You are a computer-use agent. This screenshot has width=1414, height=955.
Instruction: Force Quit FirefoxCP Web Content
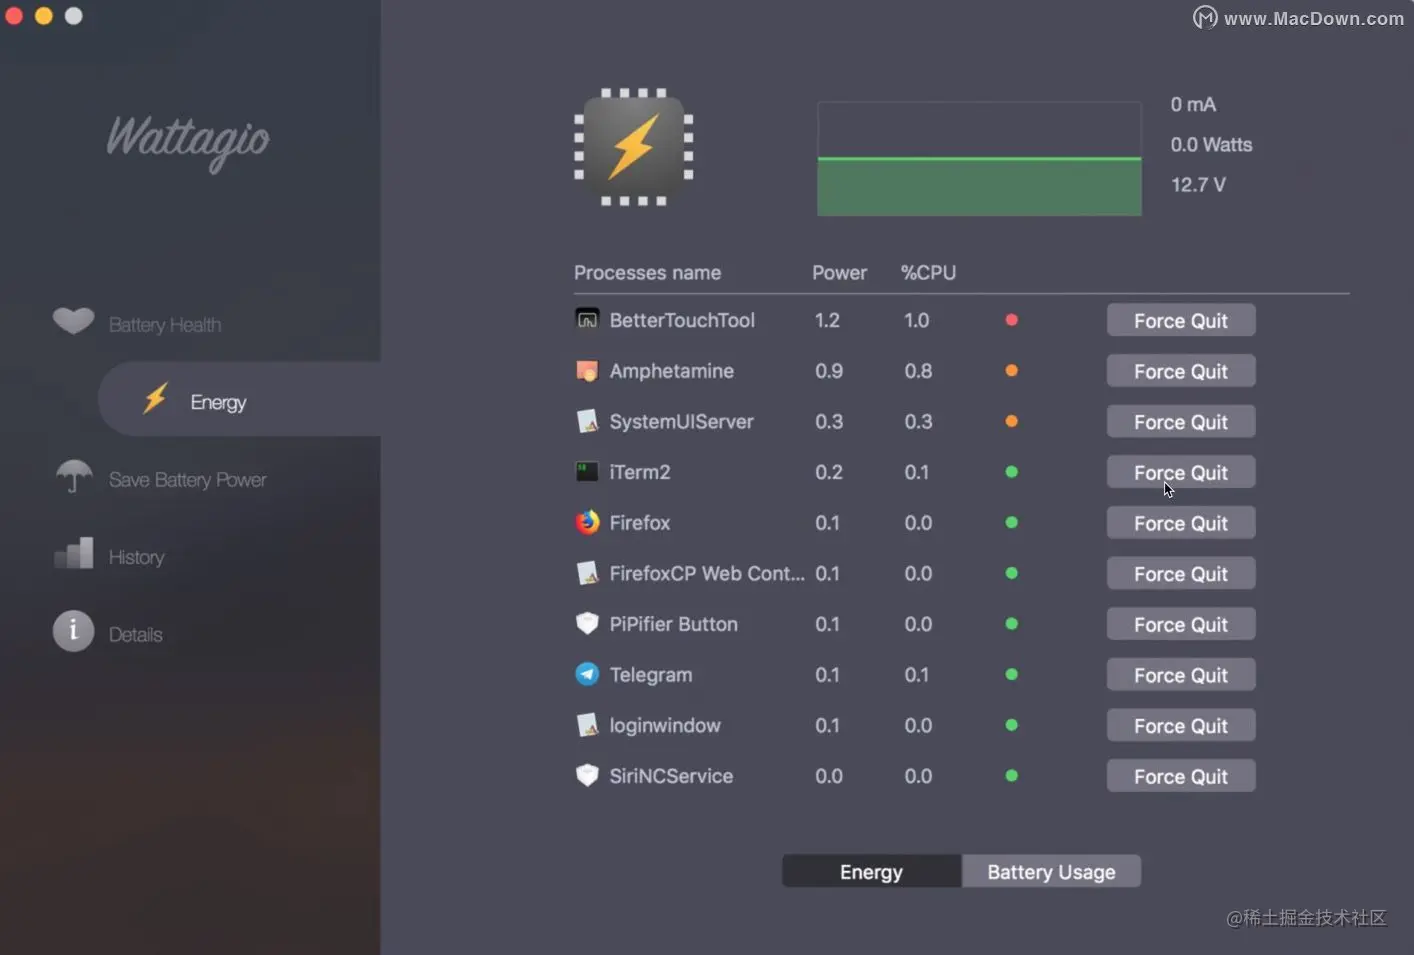tap(1181, 574)
